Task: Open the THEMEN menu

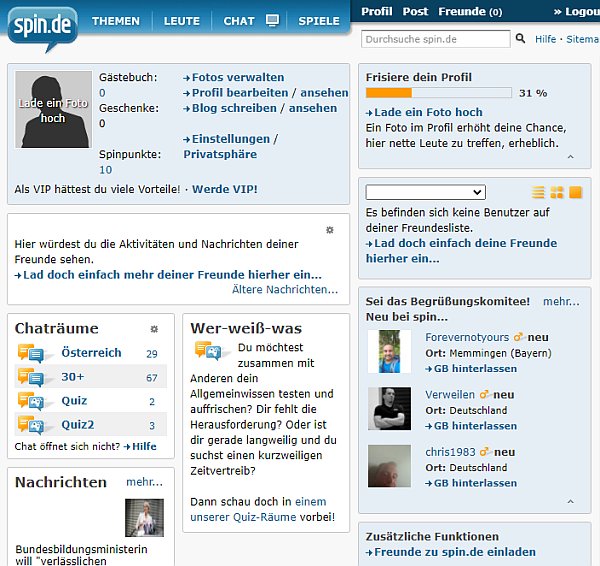Action: pyautogui.click(x=116, y=20)
